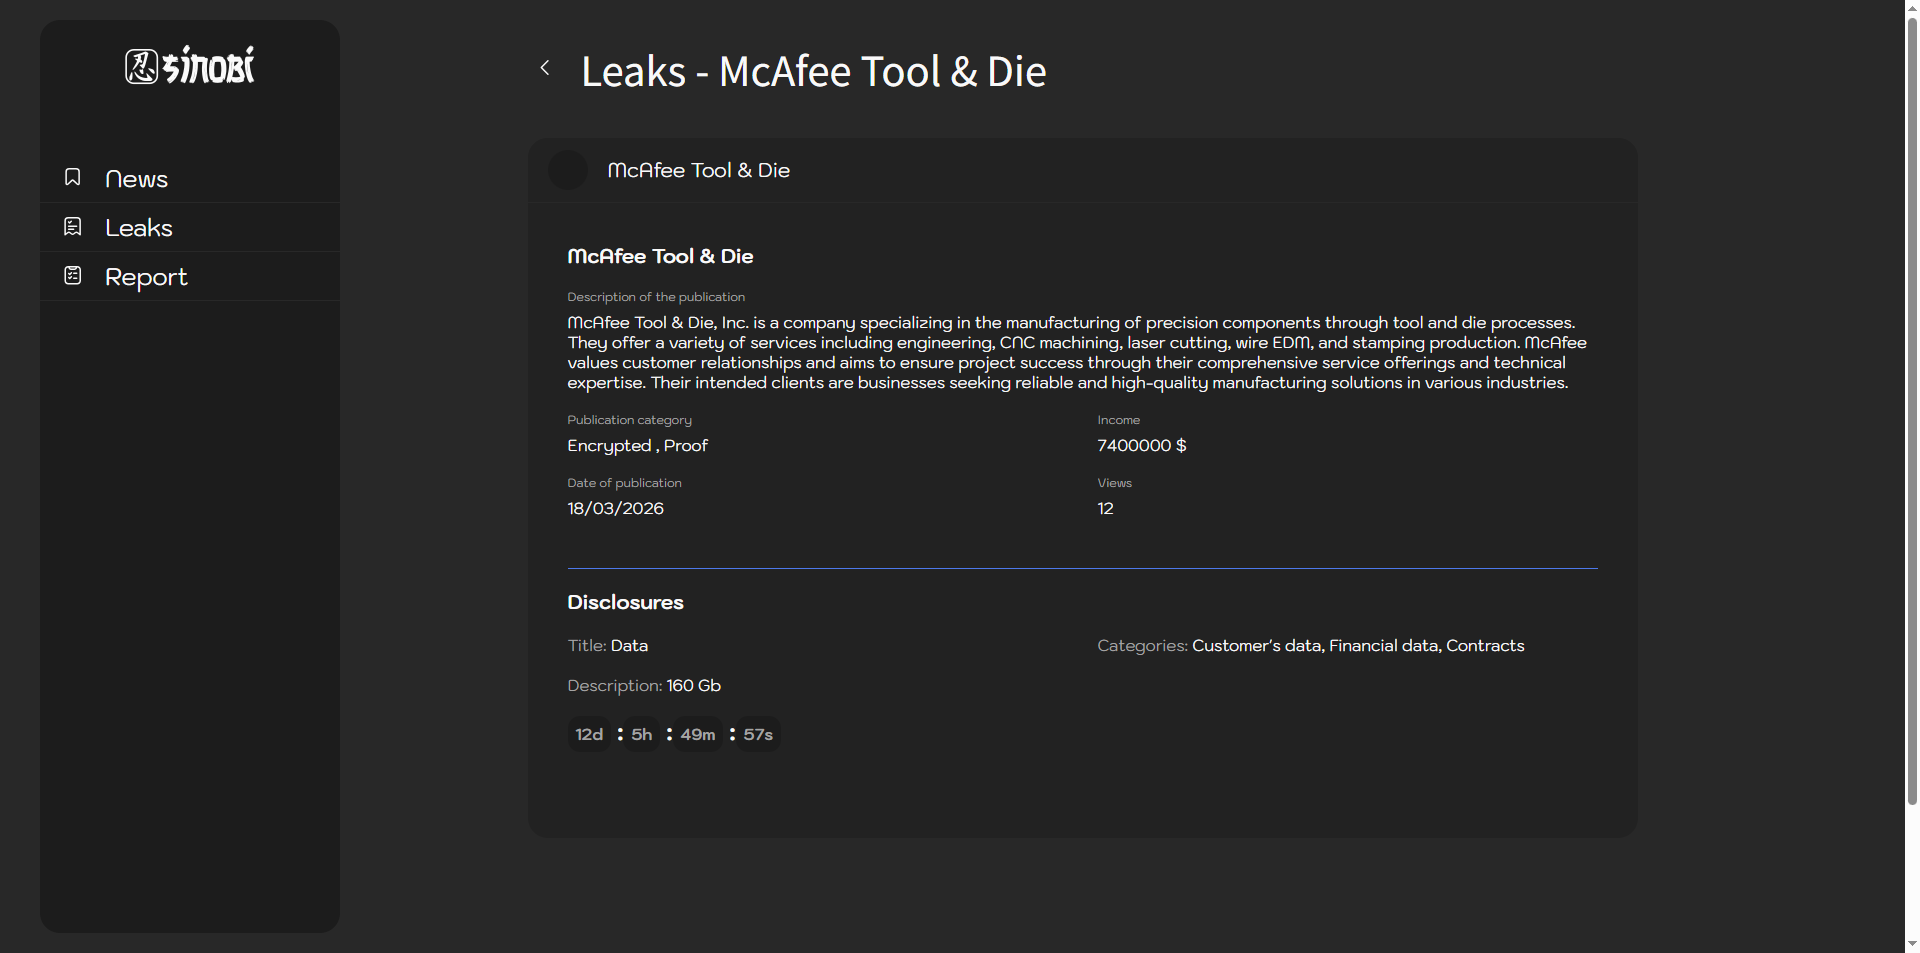
Task: Click the vertical scrollbar thumb
Action: point(1912,400)
